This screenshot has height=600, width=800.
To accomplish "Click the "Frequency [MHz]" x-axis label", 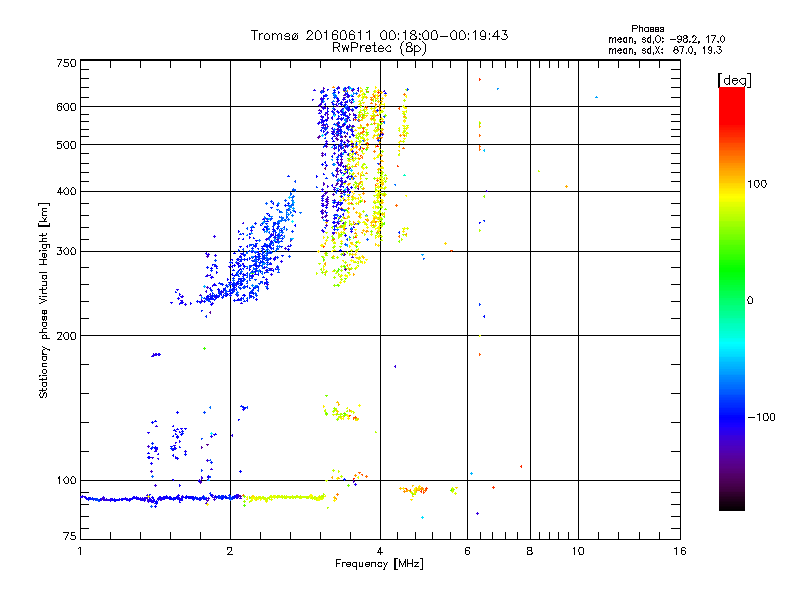I will point(379,564).
